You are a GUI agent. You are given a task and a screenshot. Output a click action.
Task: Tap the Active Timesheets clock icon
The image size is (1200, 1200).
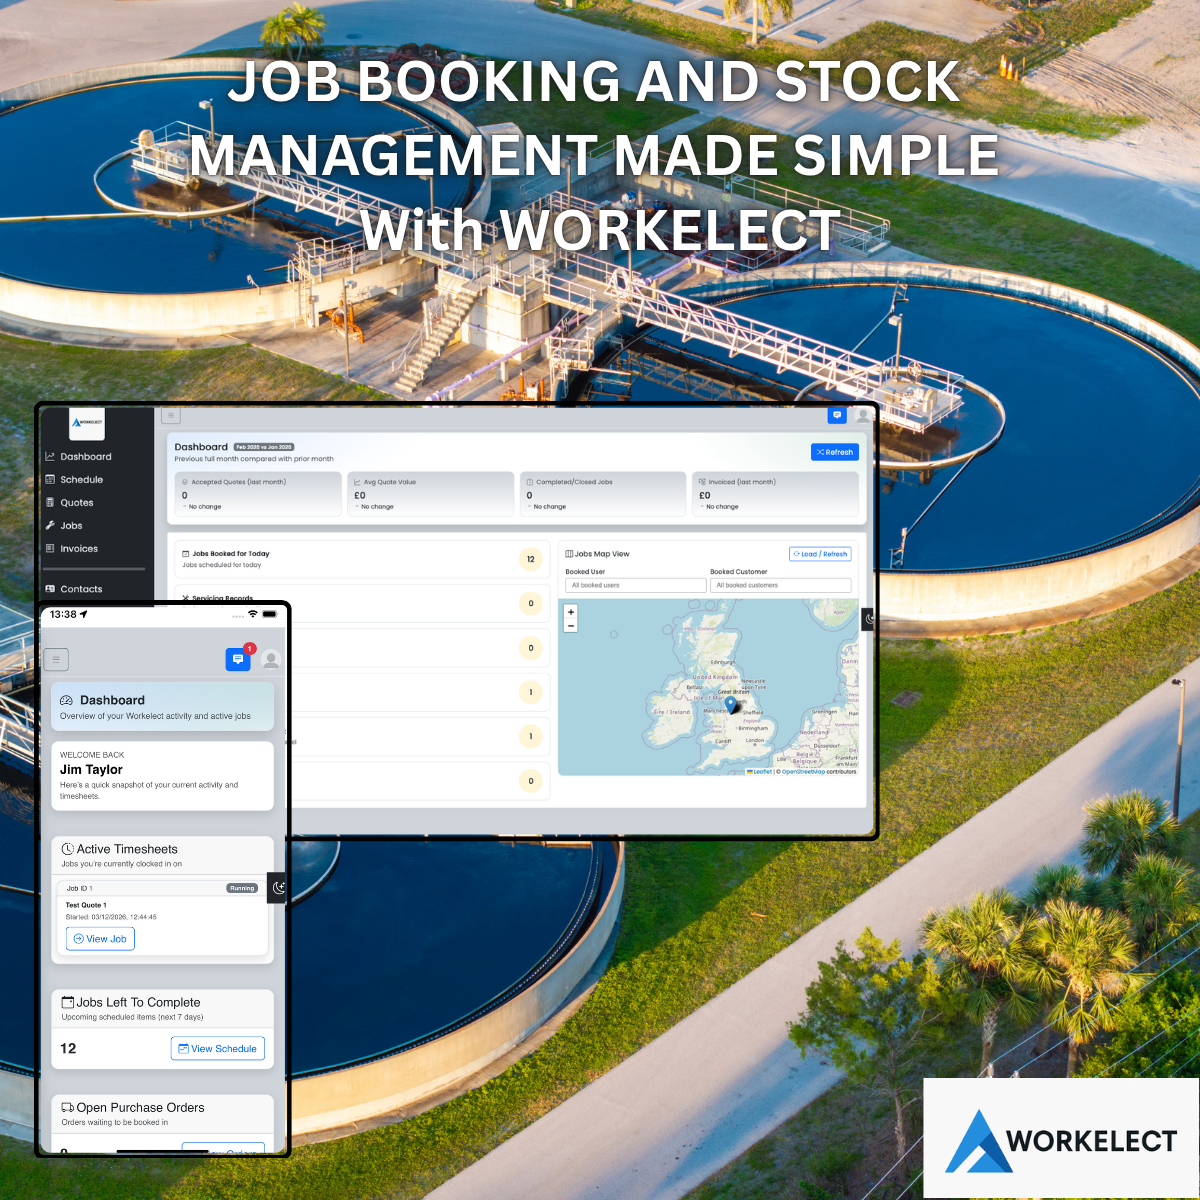tap(68, 849)
